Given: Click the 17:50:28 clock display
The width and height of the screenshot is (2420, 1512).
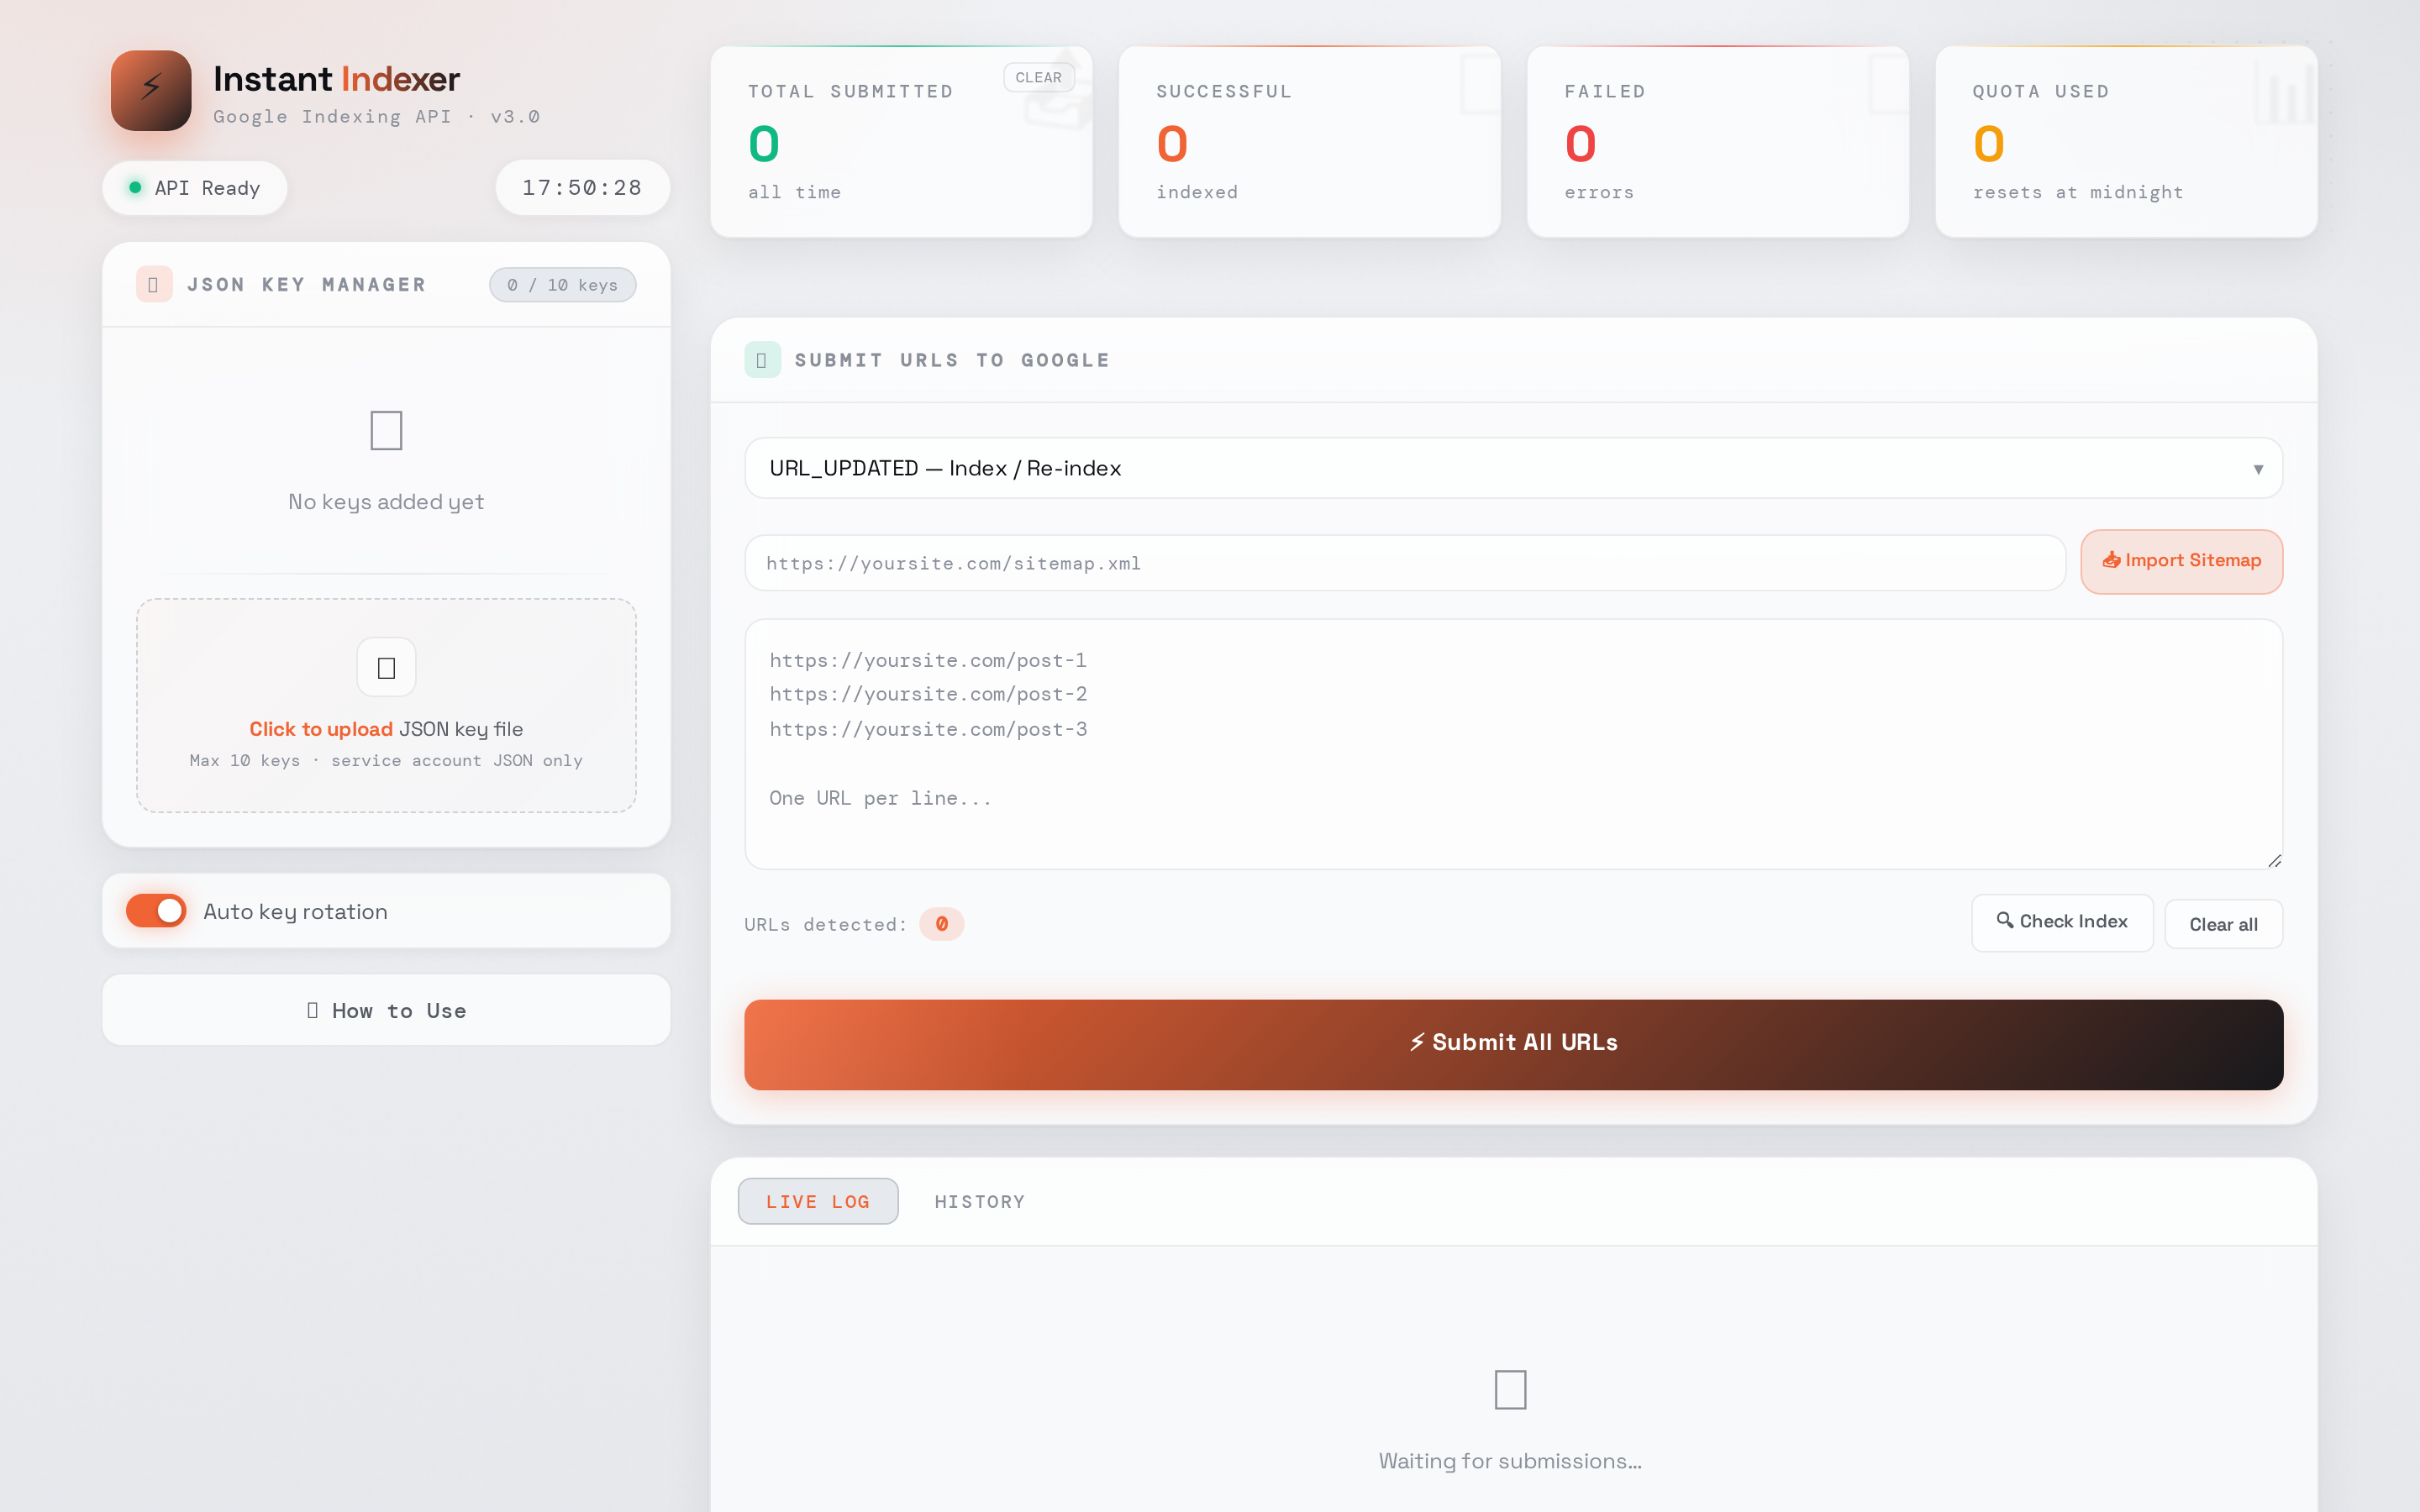Looking at the screenshot, I should click(x=582, y=187).
